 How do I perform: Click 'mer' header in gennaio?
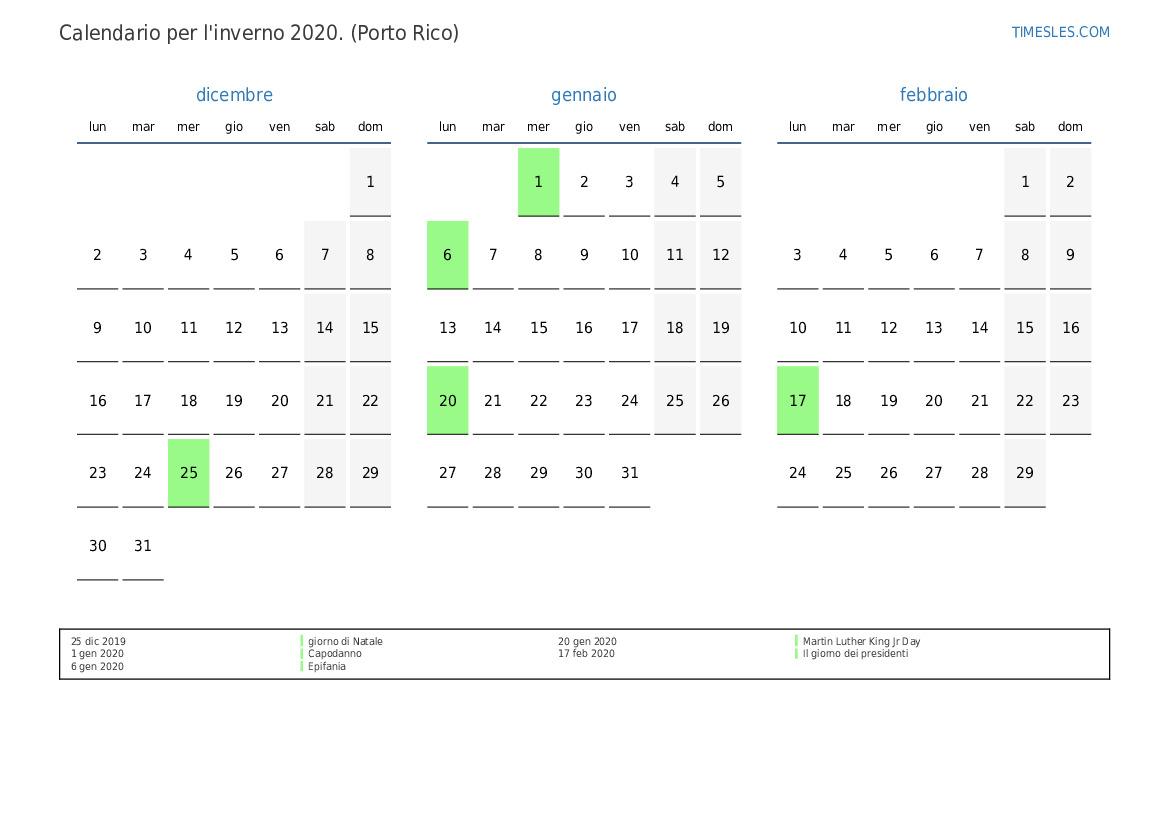[x=538, y=127]
